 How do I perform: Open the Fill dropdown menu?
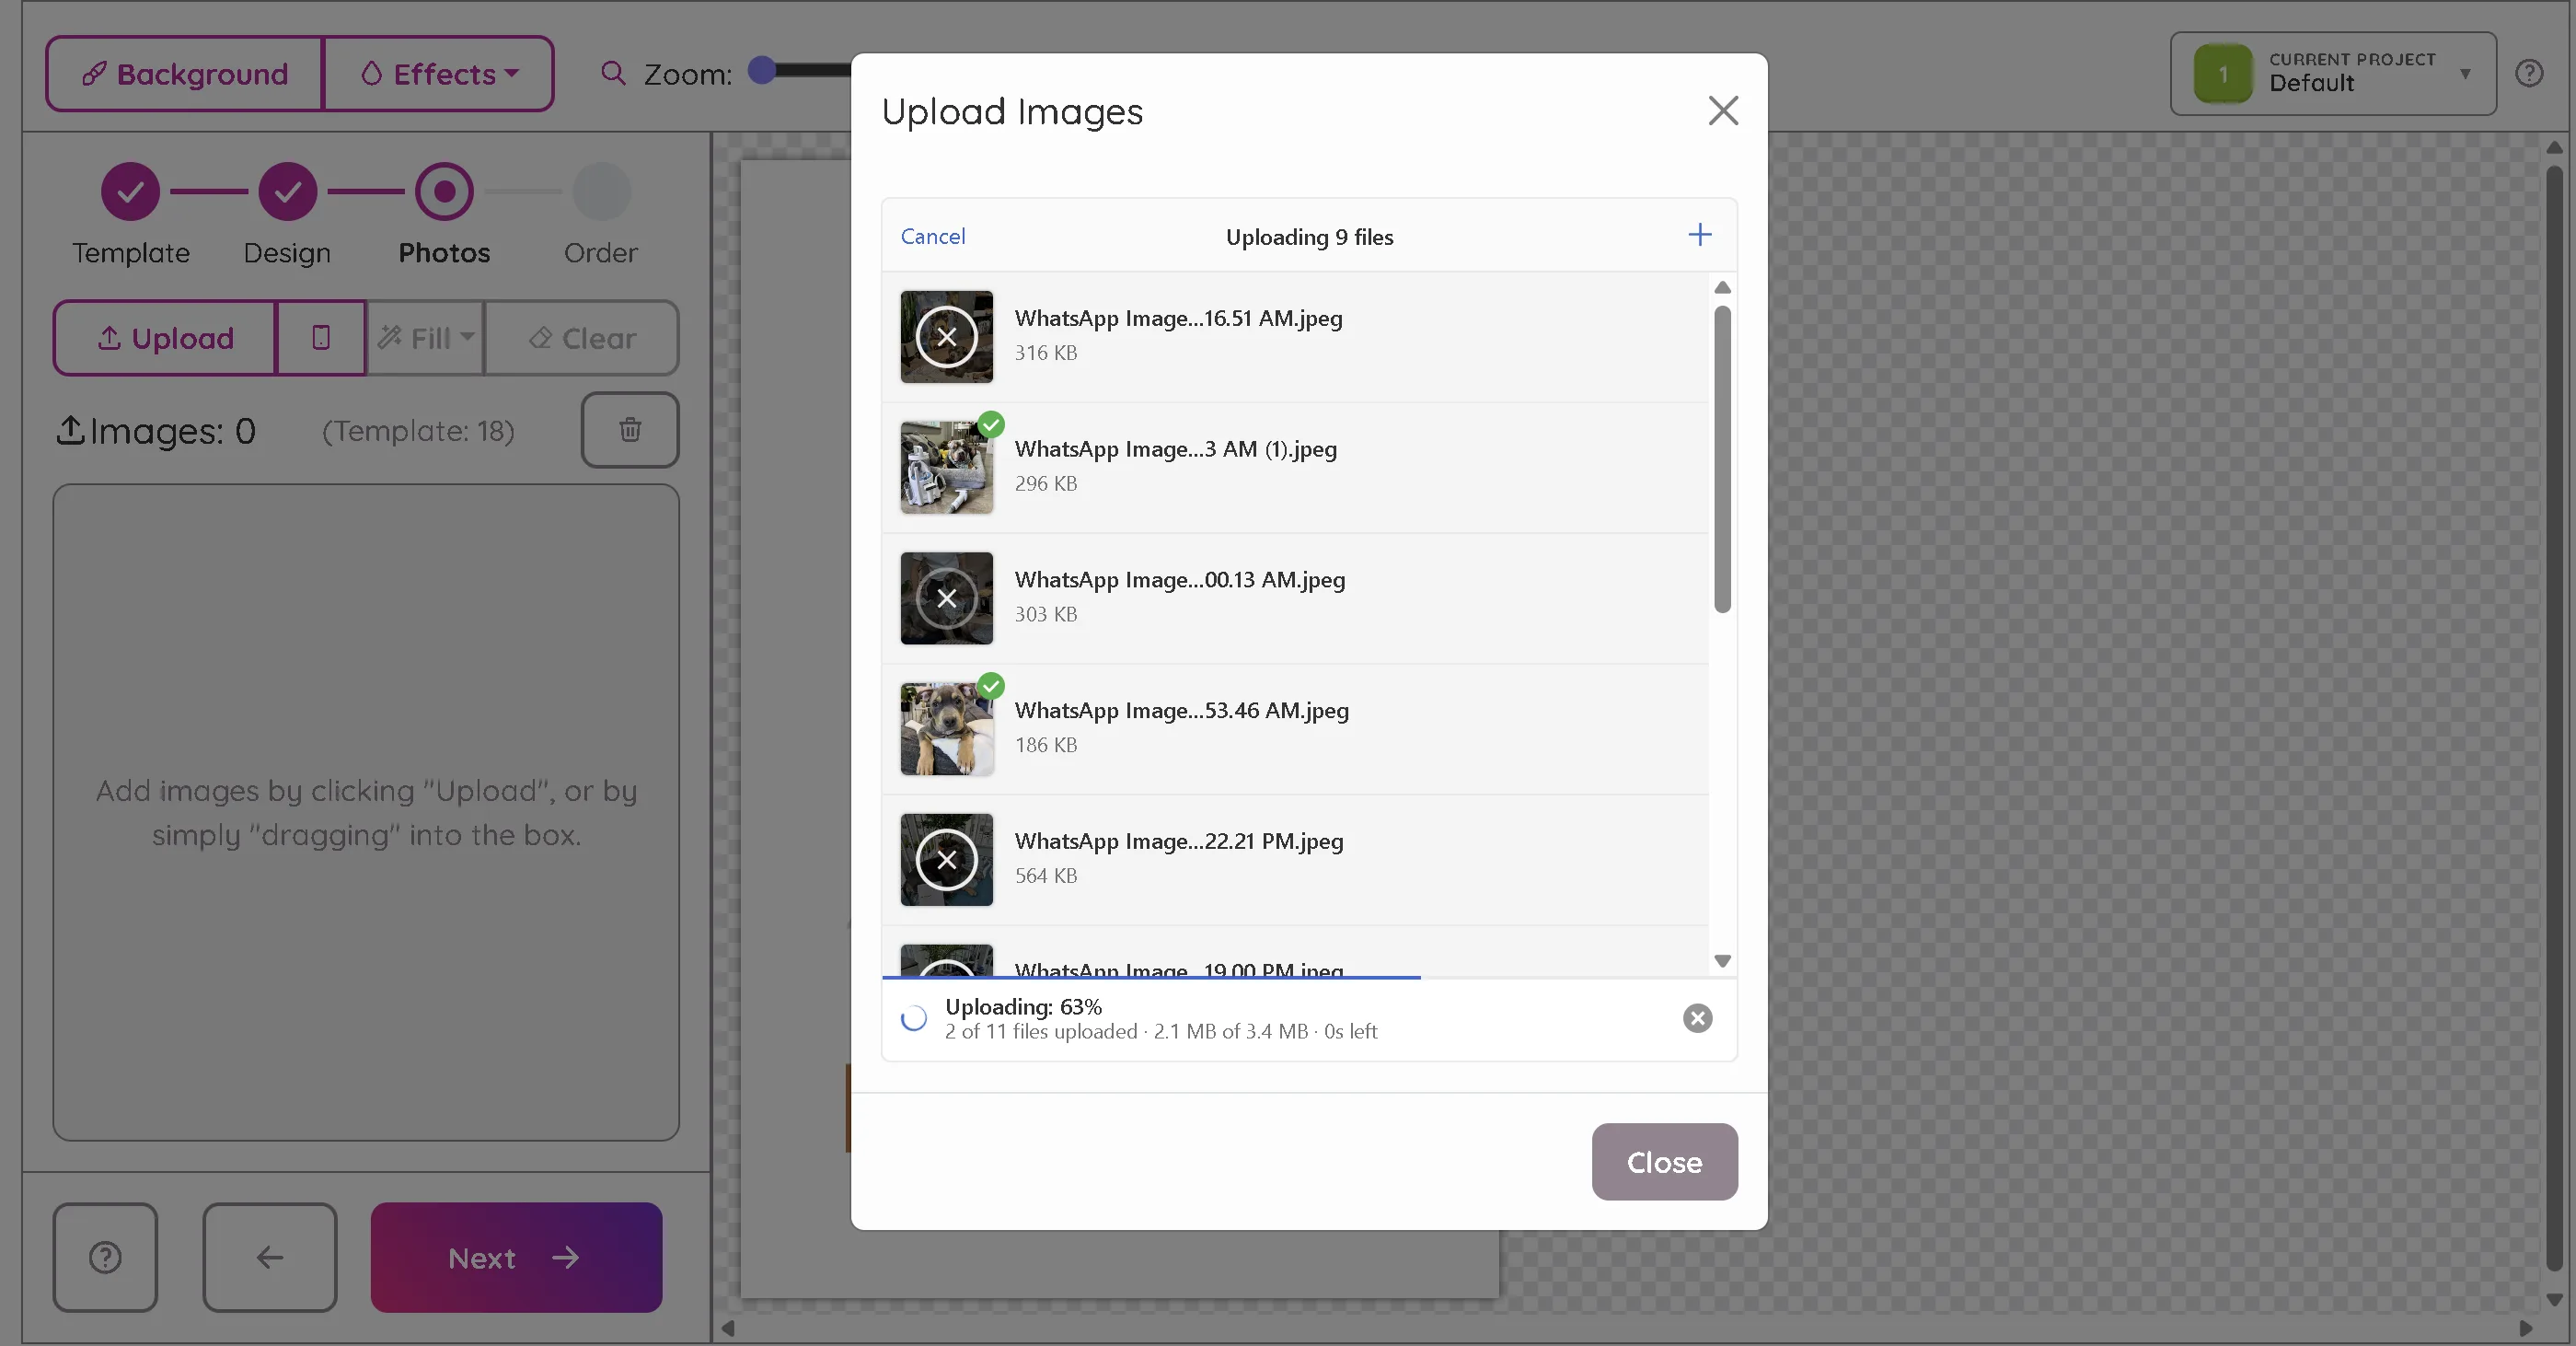click(425, 338)
